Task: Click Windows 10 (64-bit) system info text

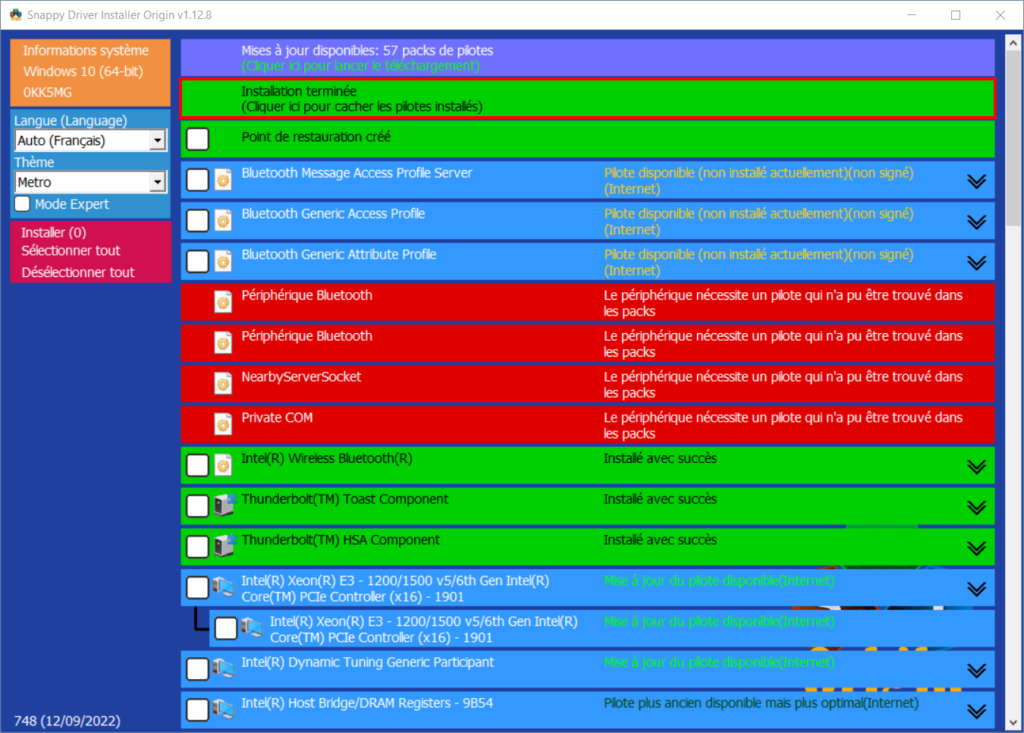Action: click(x=83, y=71)
